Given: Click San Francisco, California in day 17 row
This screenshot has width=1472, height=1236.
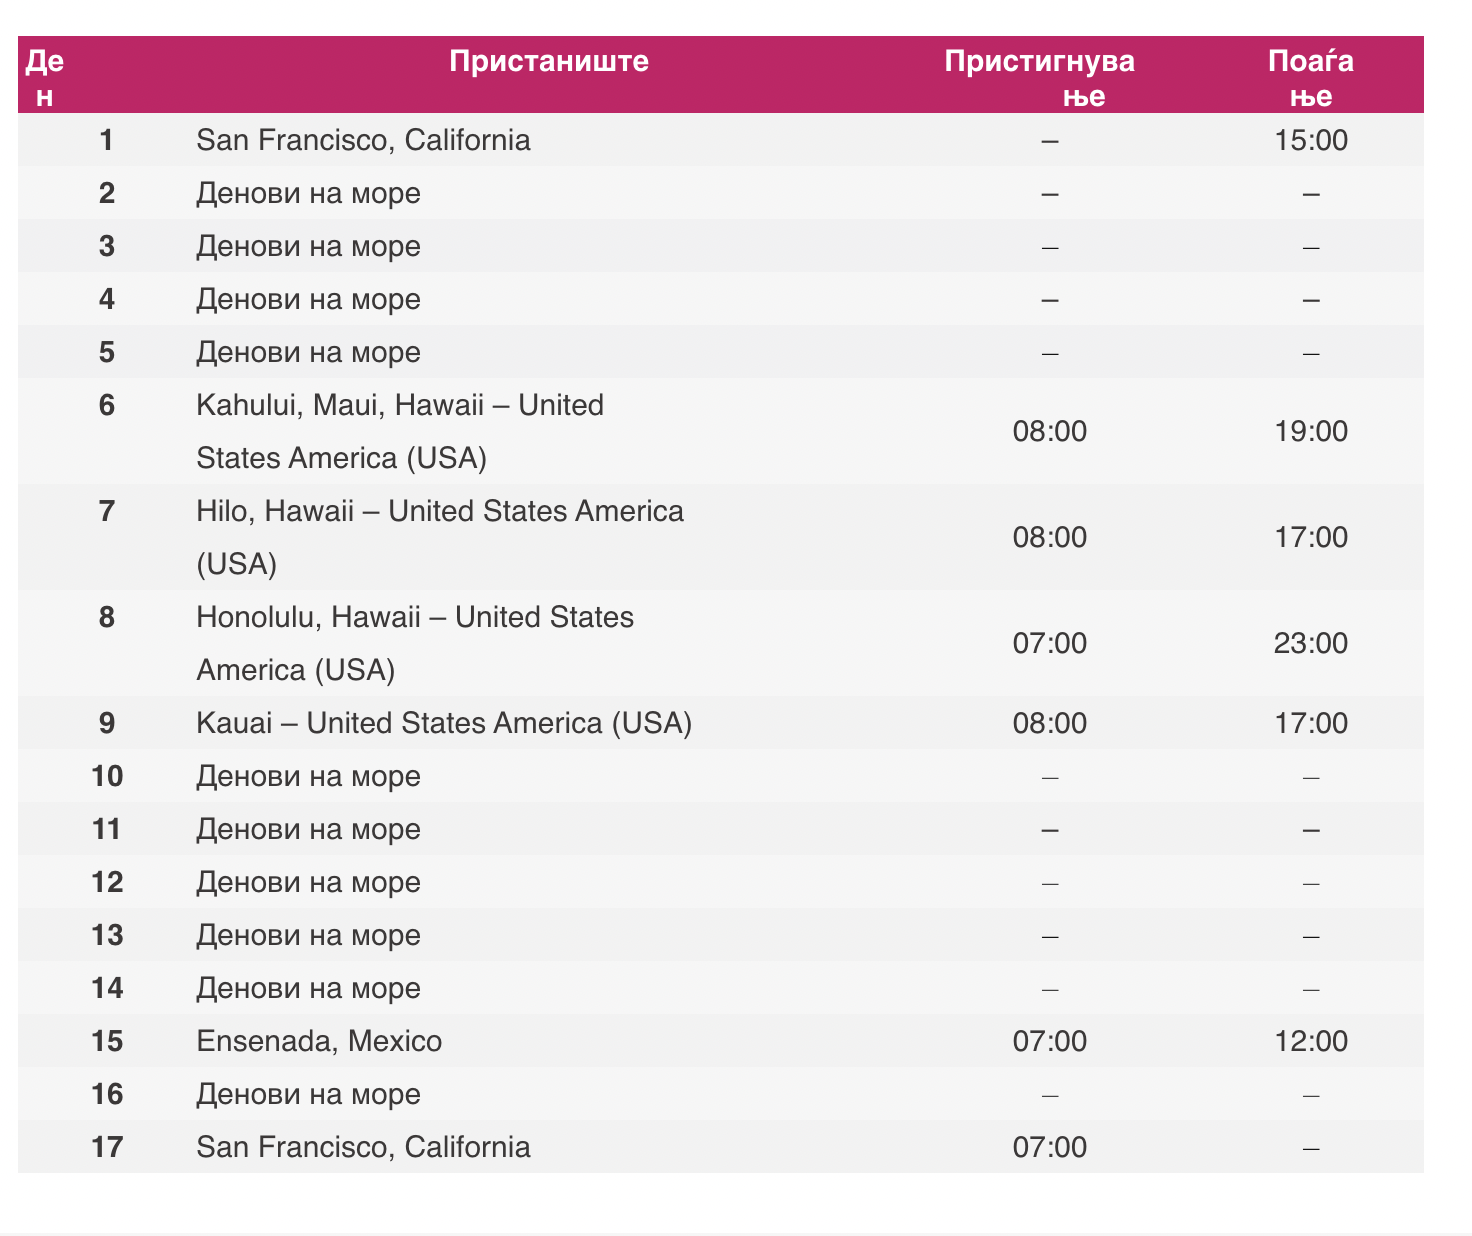Looking at the screenshot, I should pyautogui.click(x=363, y=1146).
